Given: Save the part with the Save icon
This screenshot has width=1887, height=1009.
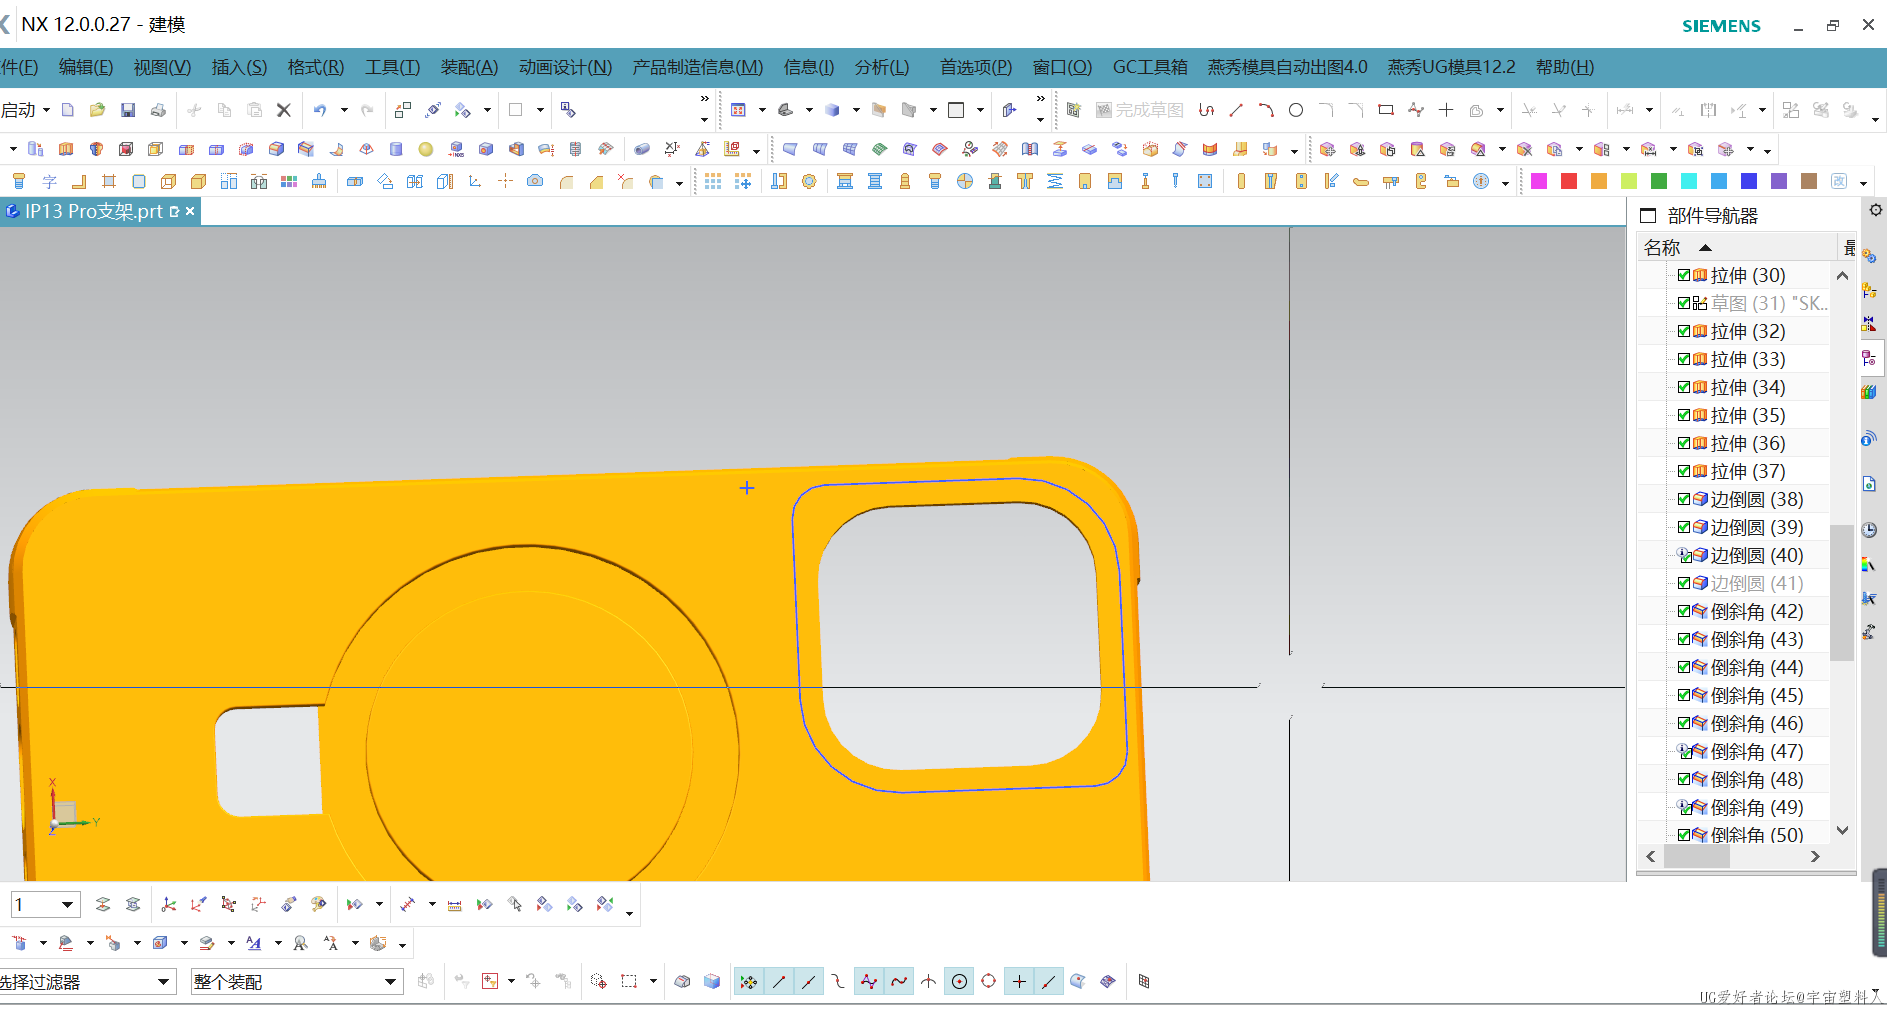Looking at the screenshot, I should coord(128,110).
